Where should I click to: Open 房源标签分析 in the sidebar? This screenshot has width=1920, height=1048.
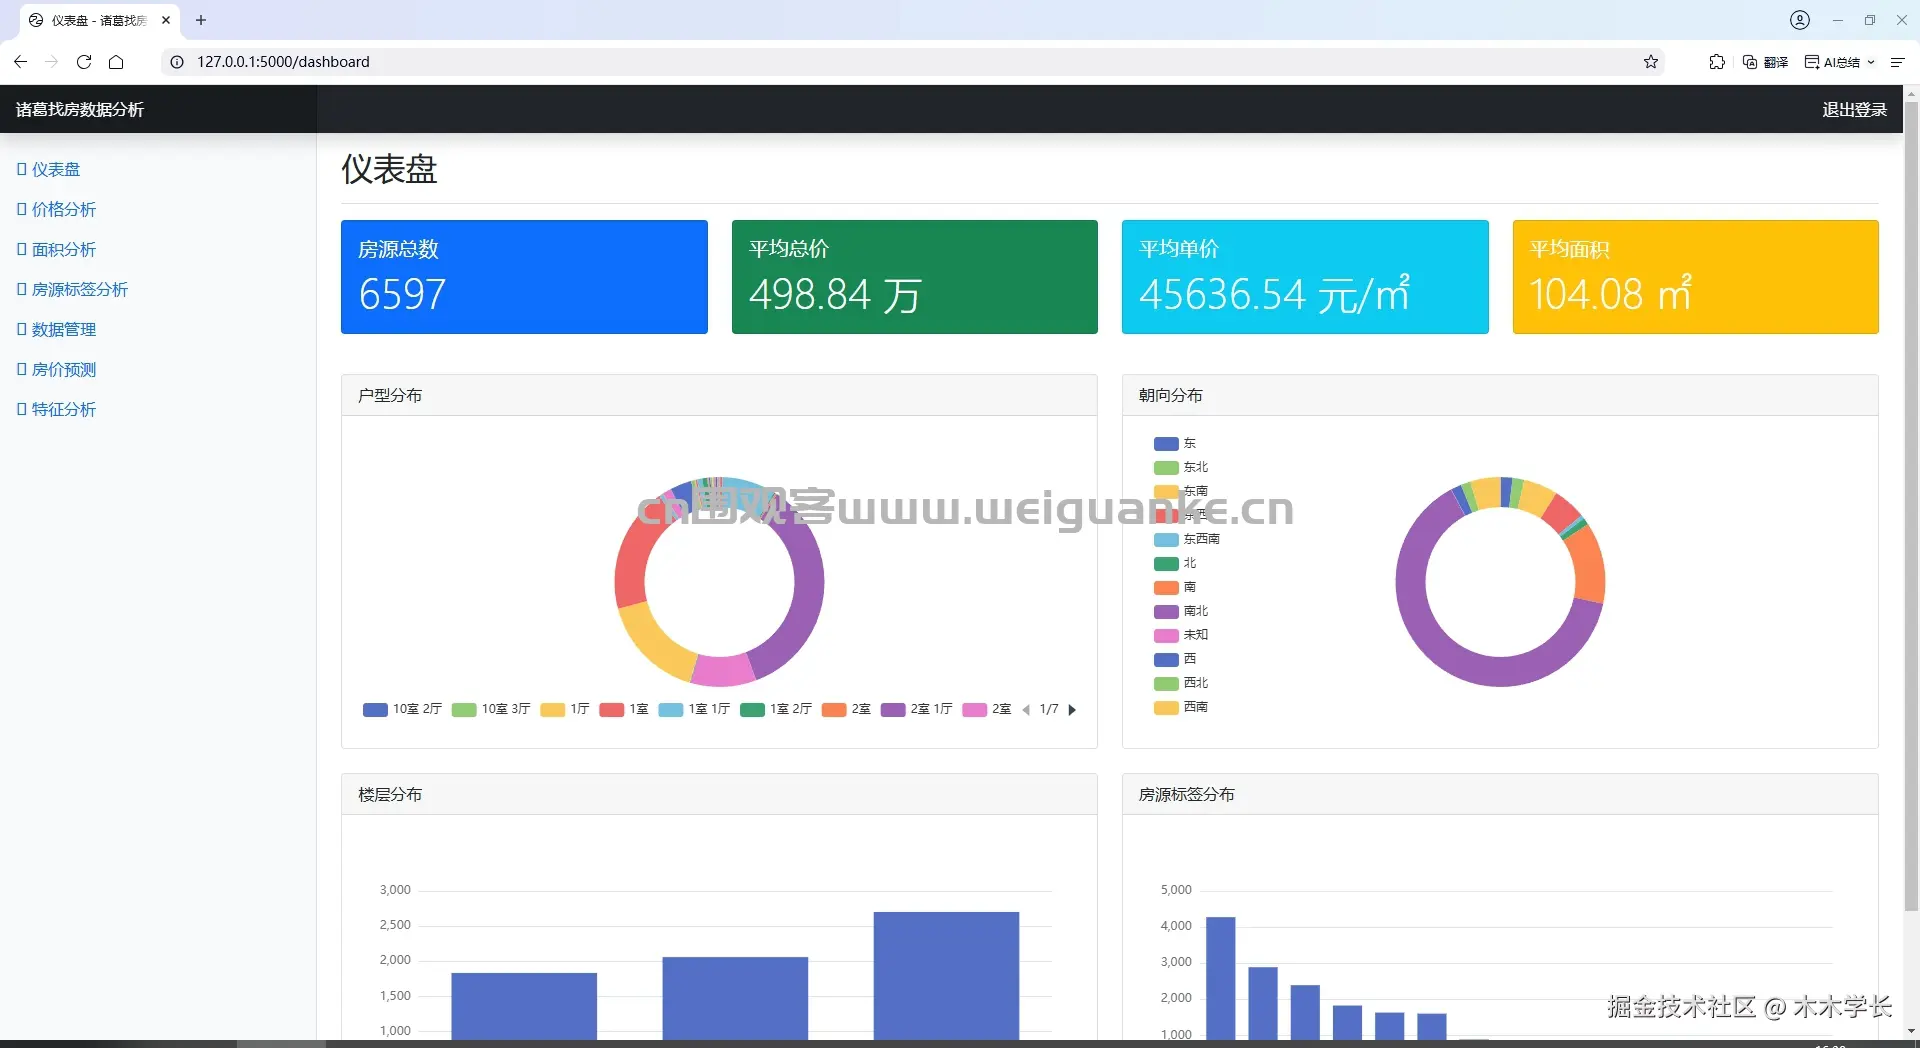click(73, 289)
